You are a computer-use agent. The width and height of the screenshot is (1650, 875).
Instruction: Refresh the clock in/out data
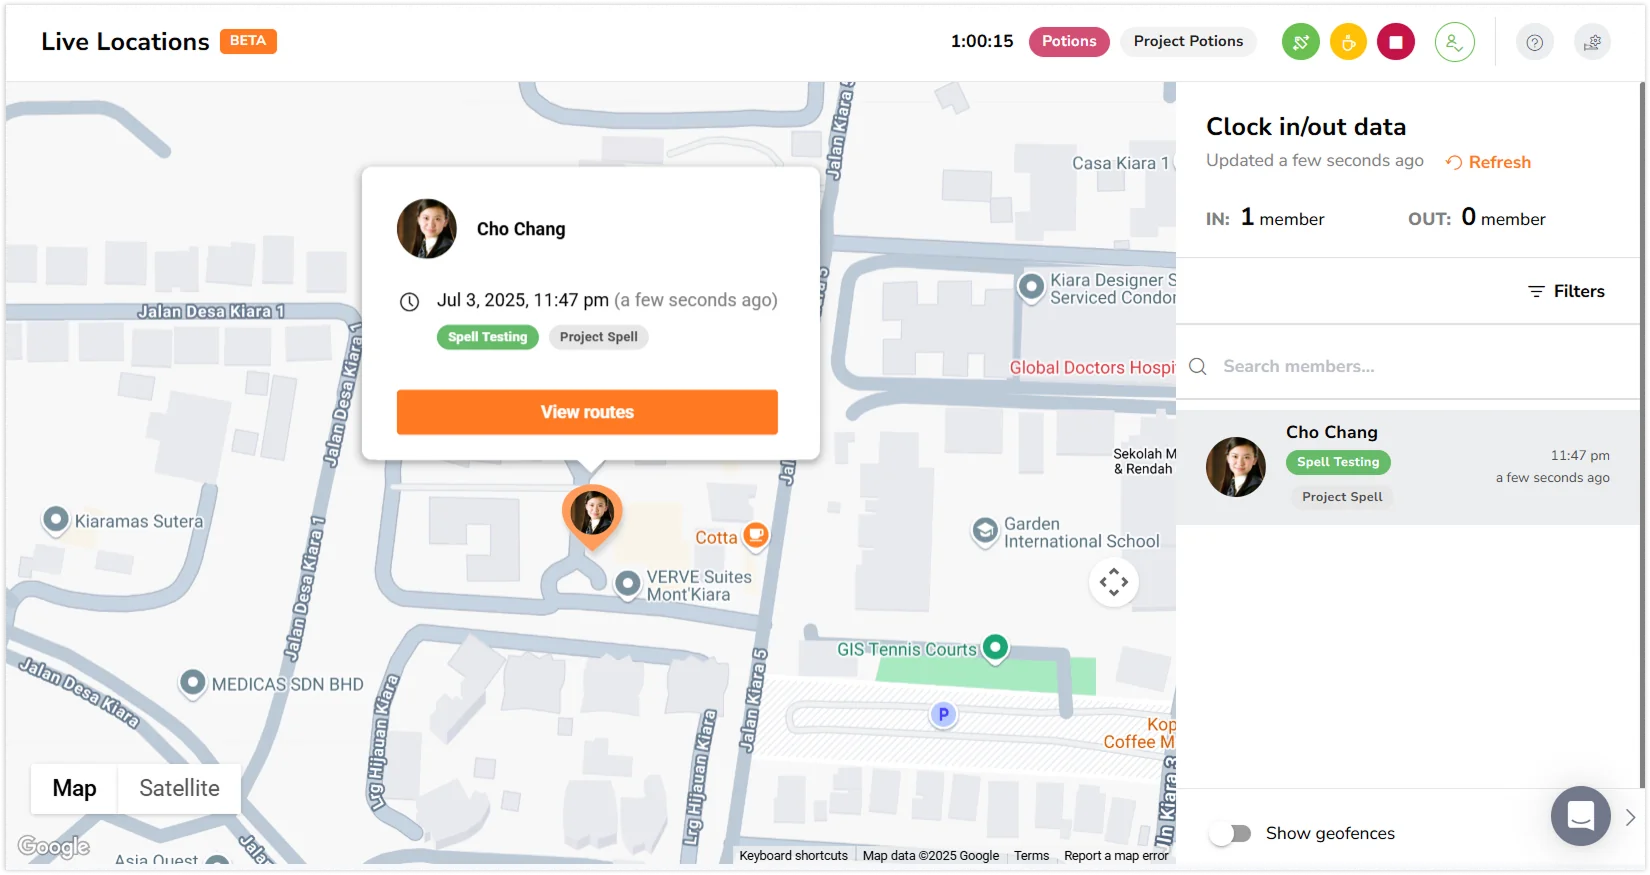pyautogui.click(x=1488, y=162)
